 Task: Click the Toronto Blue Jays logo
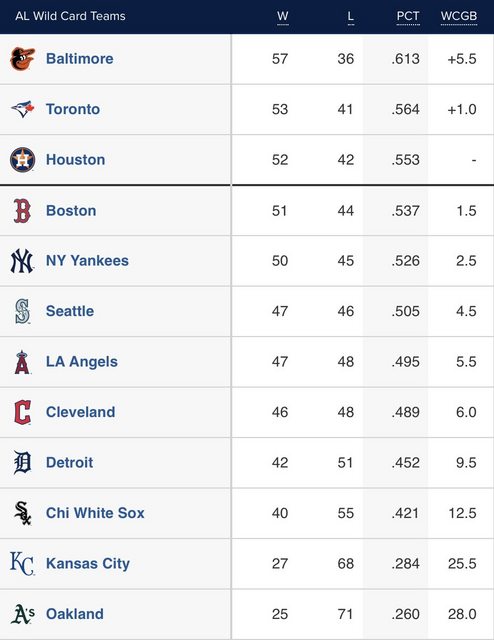point(22,109)
